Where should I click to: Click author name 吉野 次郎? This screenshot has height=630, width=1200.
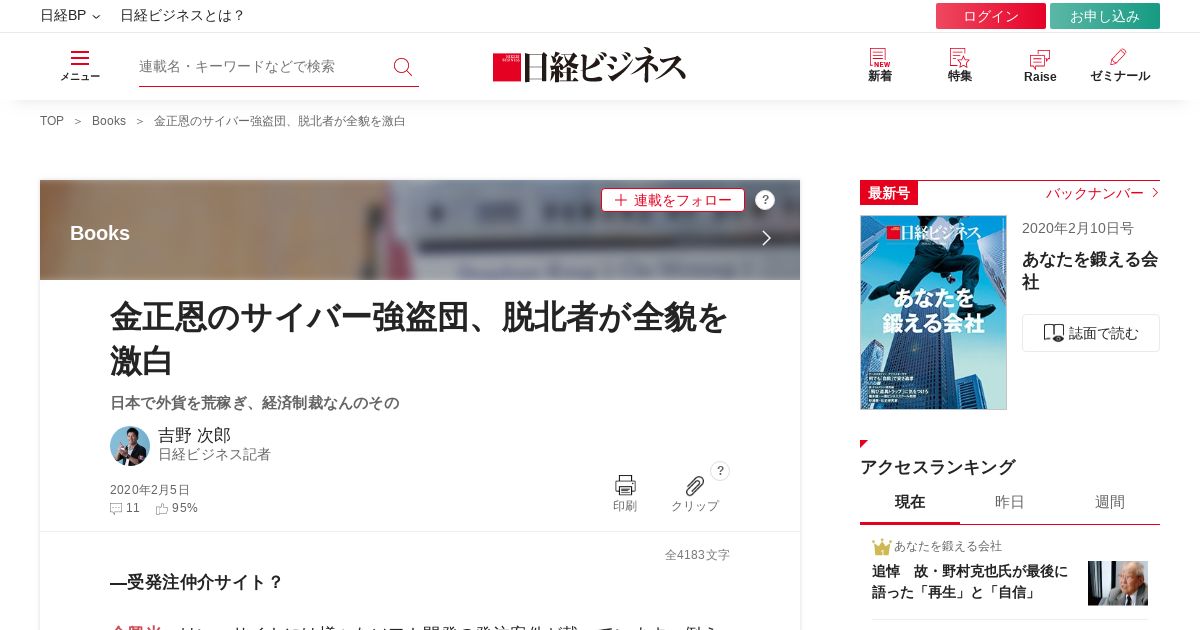tap(195, 435)
